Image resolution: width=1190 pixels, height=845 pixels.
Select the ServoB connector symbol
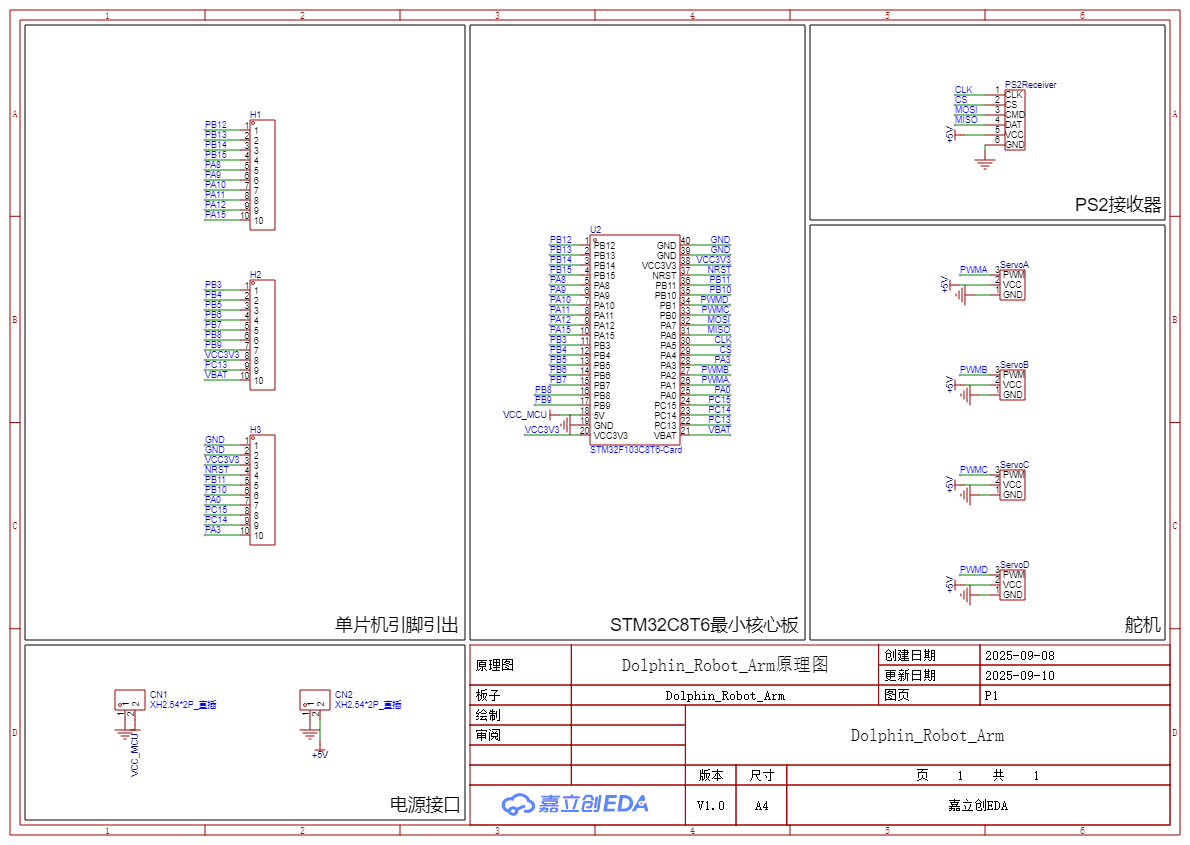tap(1012, 385)
